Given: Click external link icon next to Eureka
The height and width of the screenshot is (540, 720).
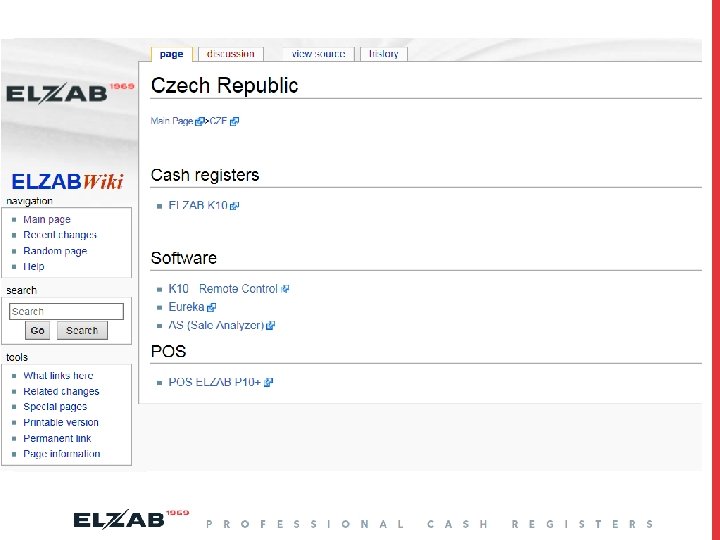Looking at the screenshot, I should (211, 308).
